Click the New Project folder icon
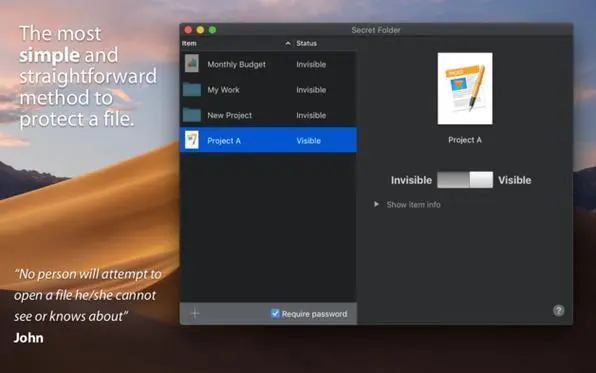The width and height of the screenshot is (596, 373). (192, 115)
